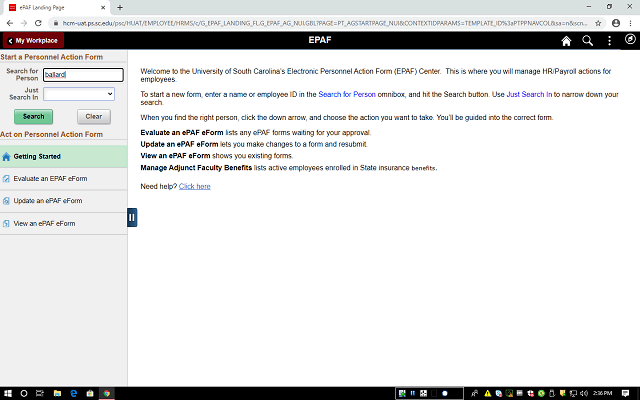Open the global search magnifier icon
The width and height of the screenshot is (640, 400).
[587, 41]
